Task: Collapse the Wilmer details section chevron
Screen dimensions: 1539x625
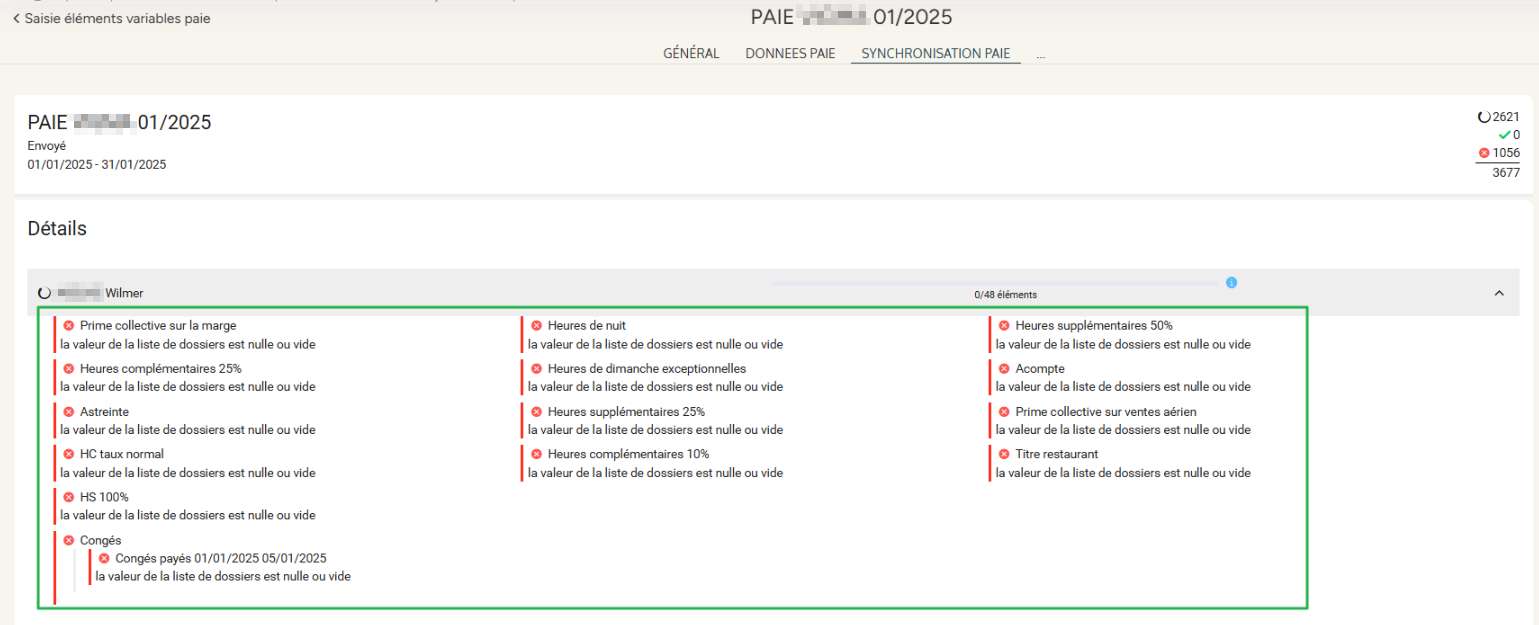Action: click(x=1499, y=293)
